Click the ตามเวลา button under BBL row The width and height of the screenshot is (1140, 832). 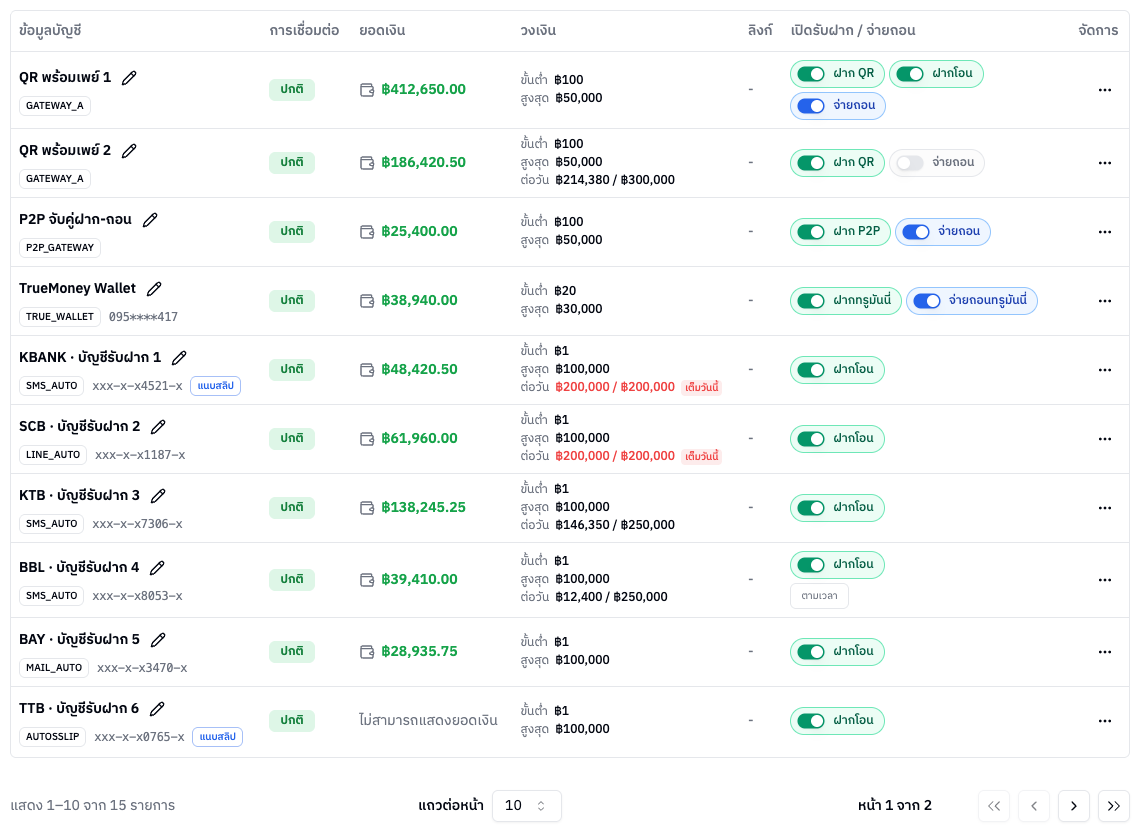click(819, 596)
